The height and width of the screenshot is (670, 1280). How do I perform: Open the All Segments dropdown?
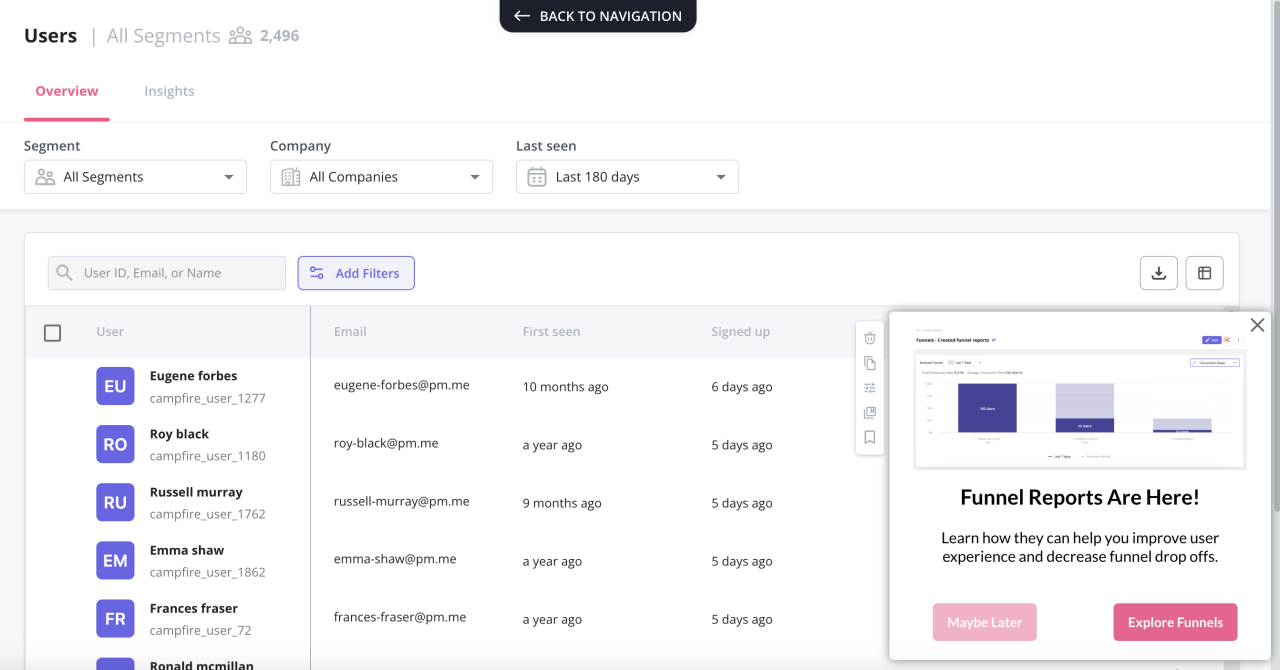pos(135,176)
